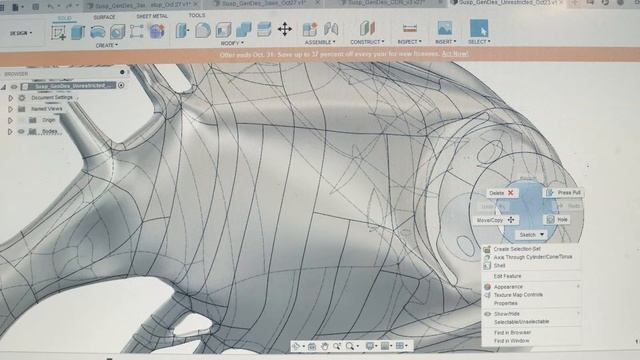This screenshot has height=360, width=640.
Task: Open the Insert dropdown menu
Action: point(445,42)
